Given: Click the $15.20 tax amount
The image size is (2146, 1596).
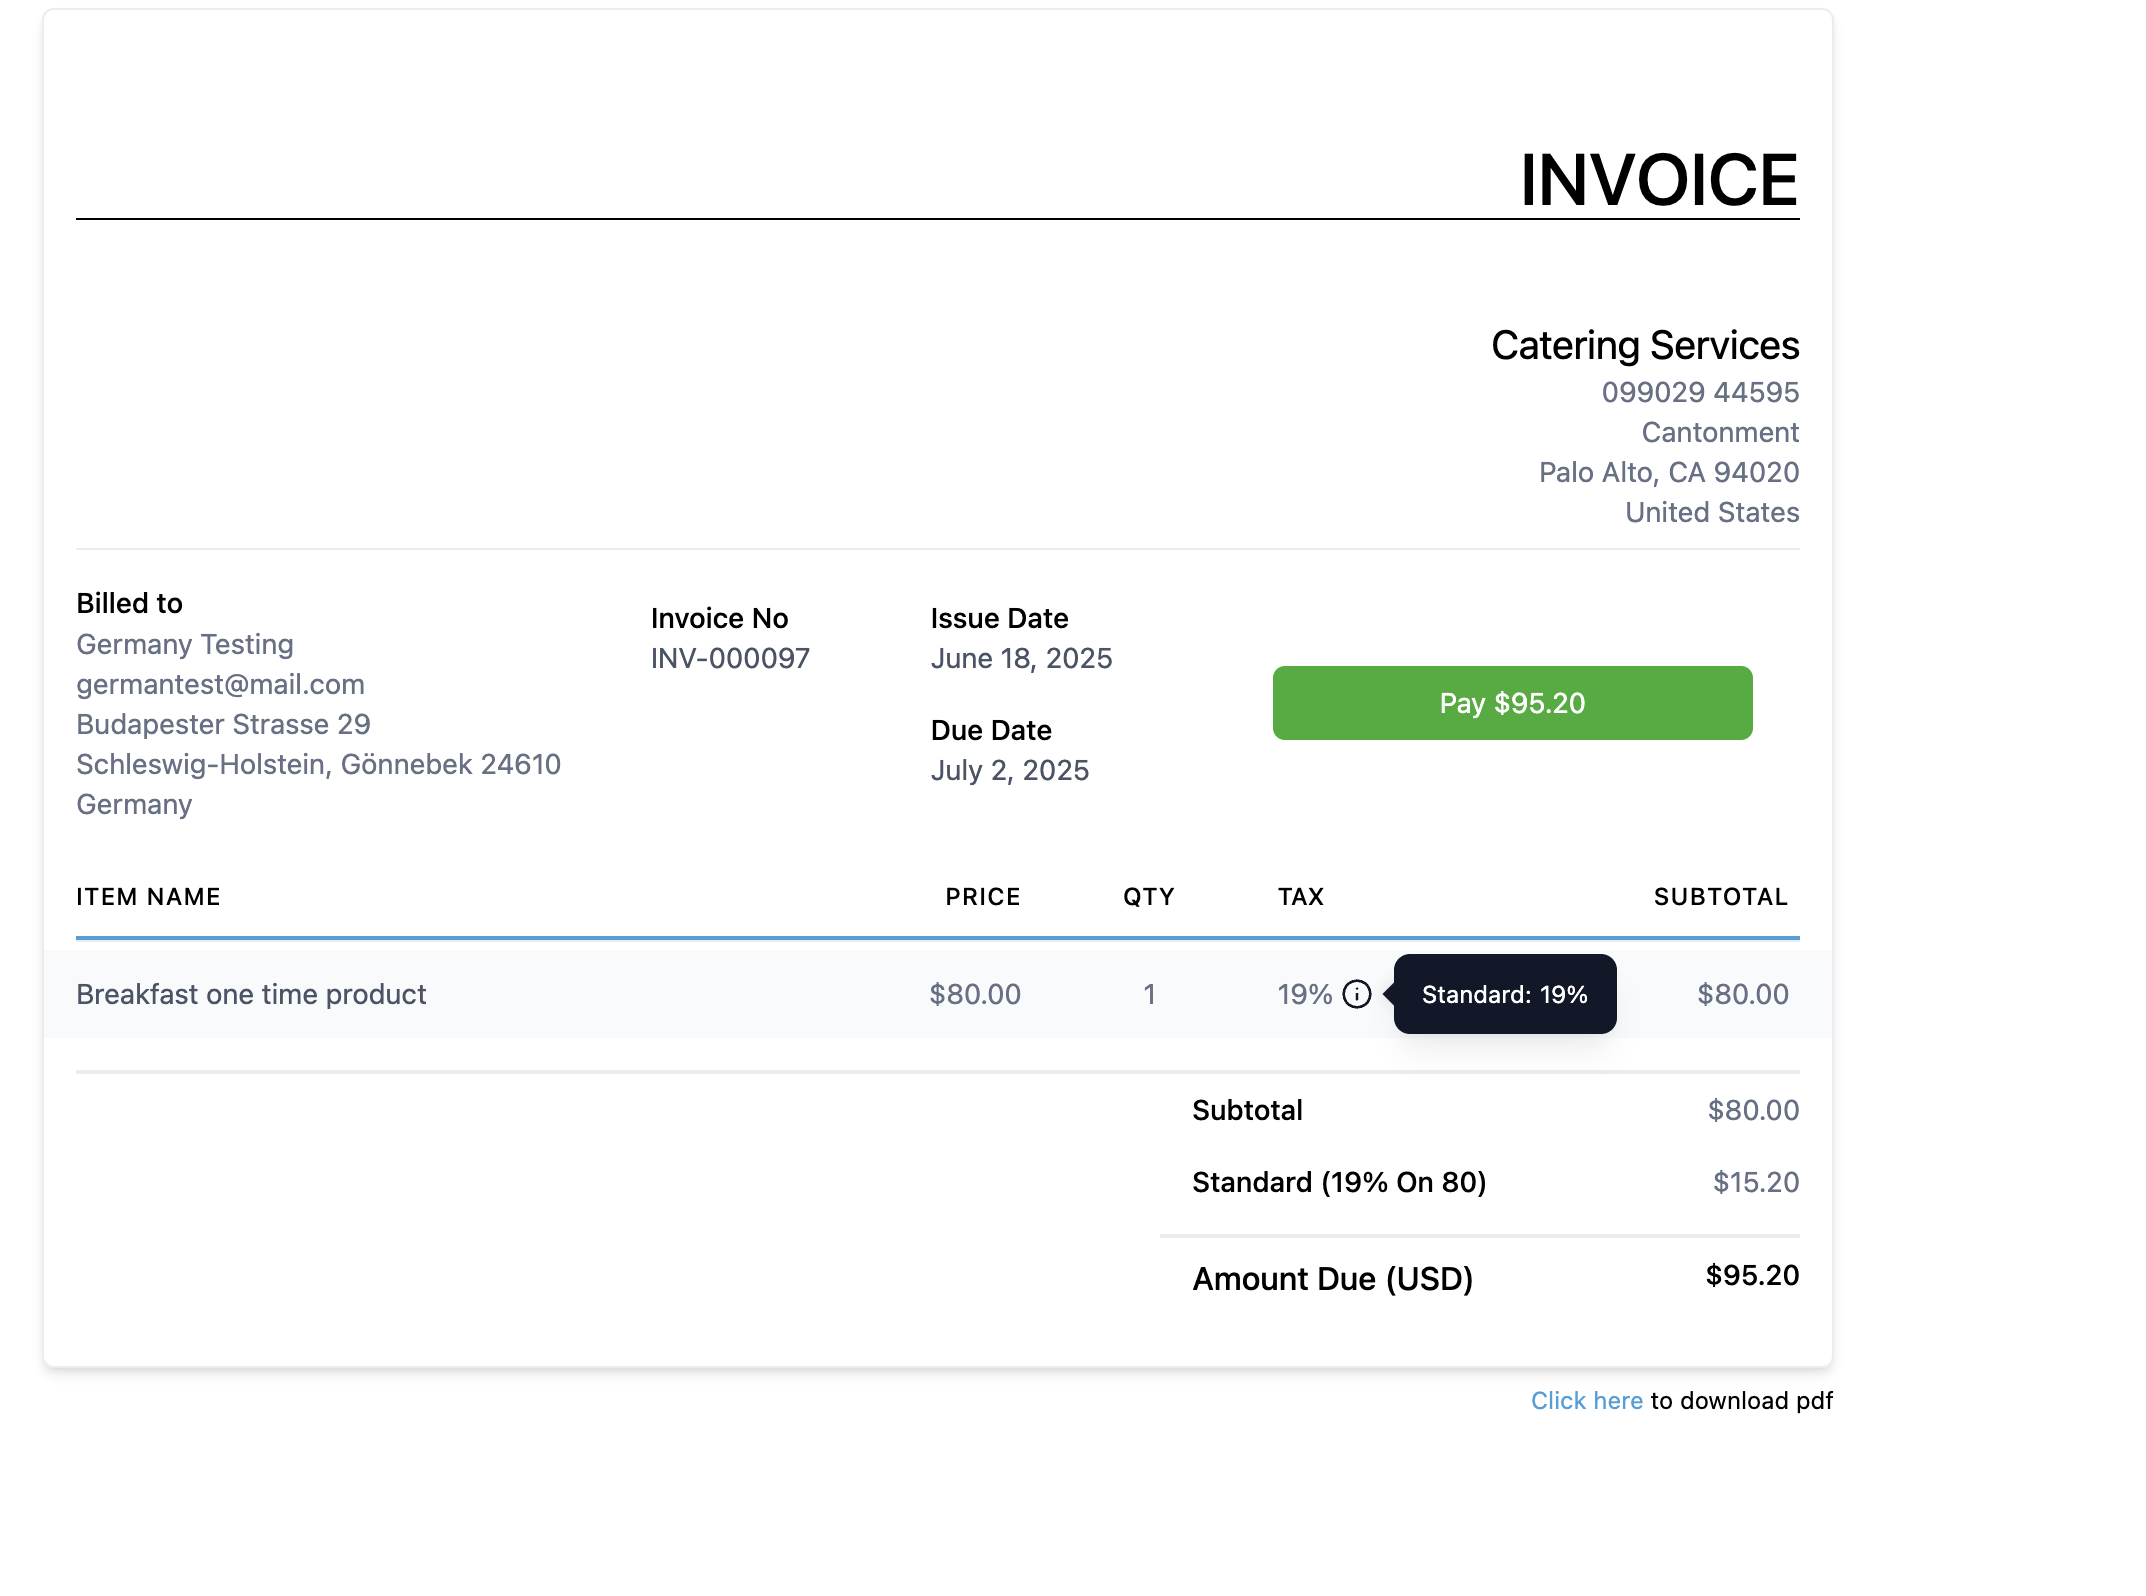Looking at the screenshot, I should pos(1755,1182).
